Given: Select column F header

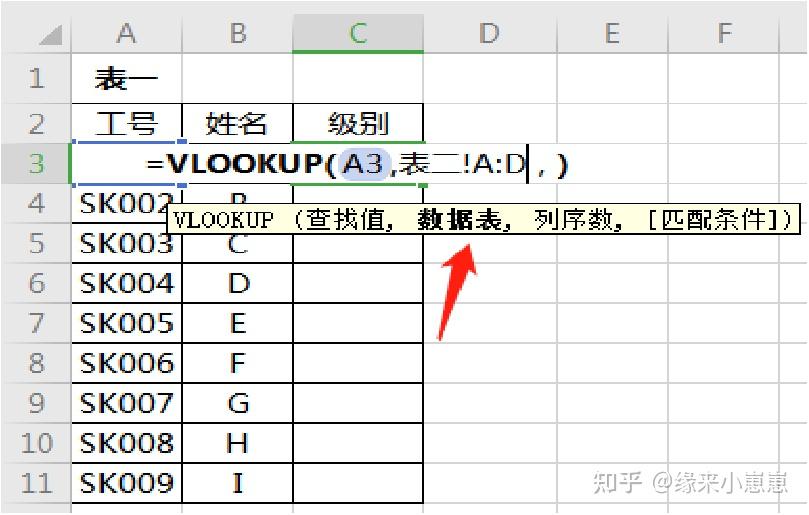Looking at the screenshot, I should (x=723, y=34).
